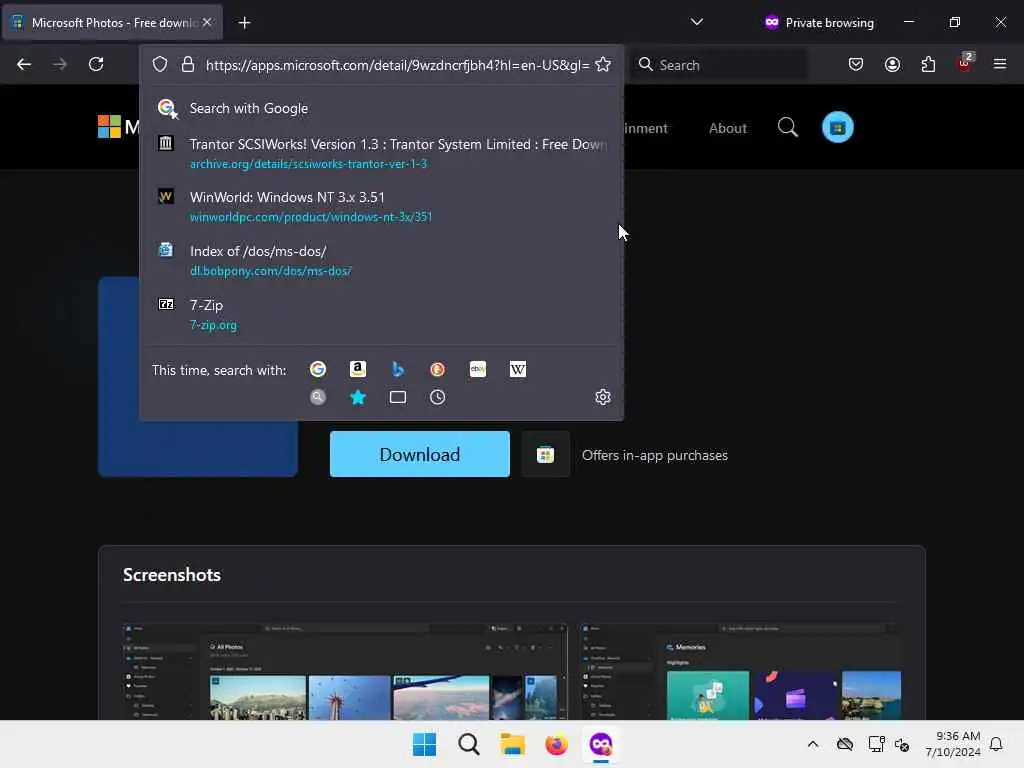
Task: Search open tabs with the tab icon
Action: coord(398,397)
